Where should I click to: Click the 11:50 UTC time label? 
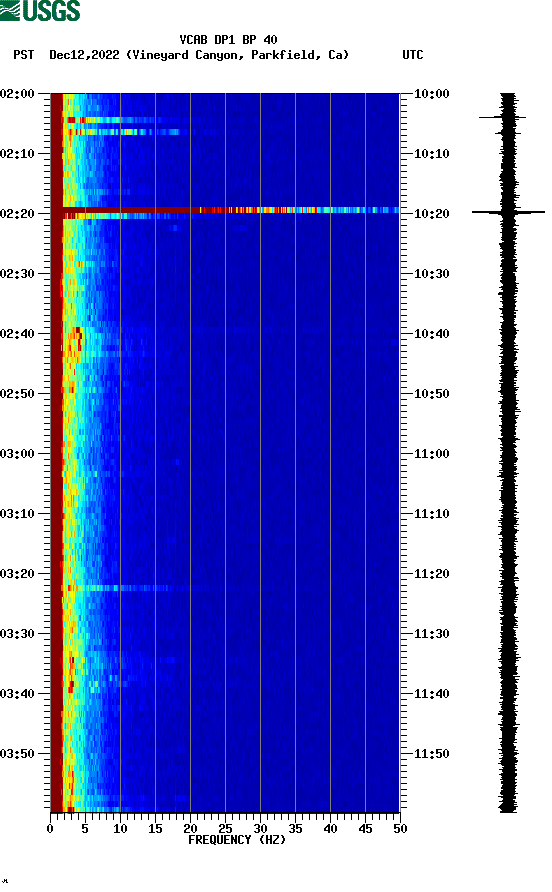(432, 754)
